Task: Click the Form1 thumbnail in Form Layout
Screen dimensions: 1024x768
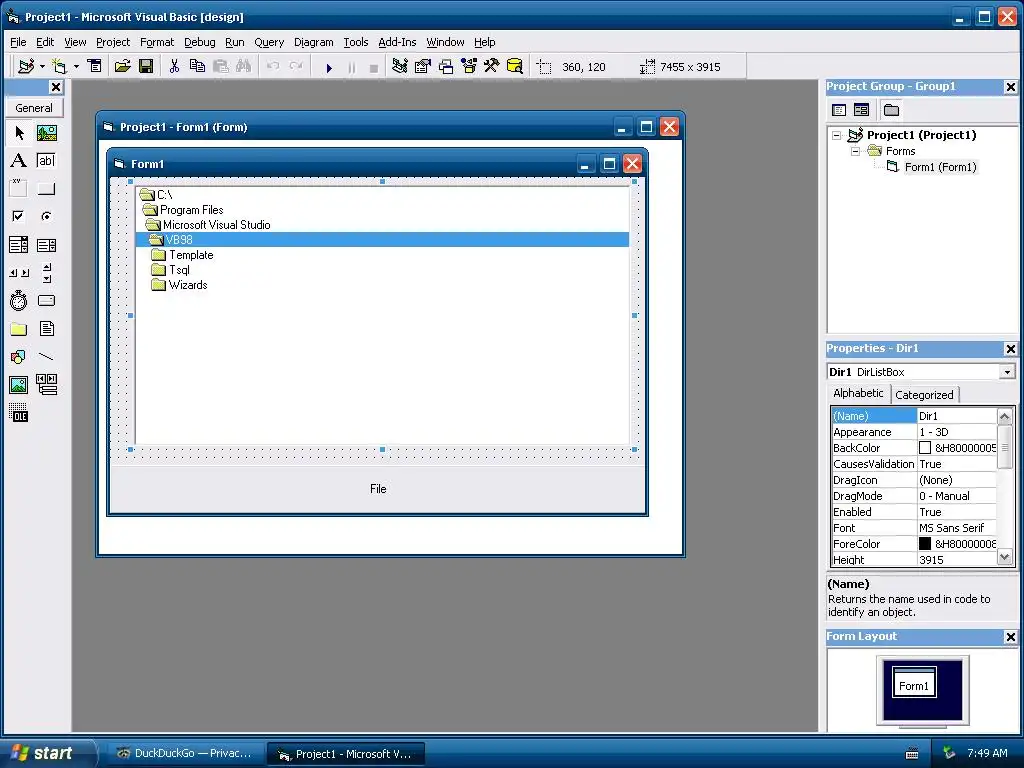Action: (914, 682)
